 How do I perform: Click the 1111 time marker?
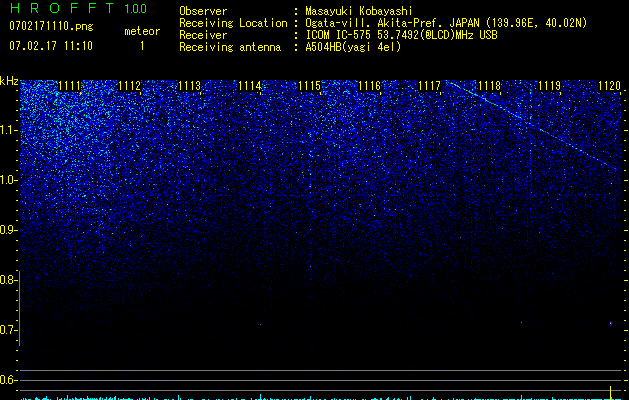coord(69,86)
